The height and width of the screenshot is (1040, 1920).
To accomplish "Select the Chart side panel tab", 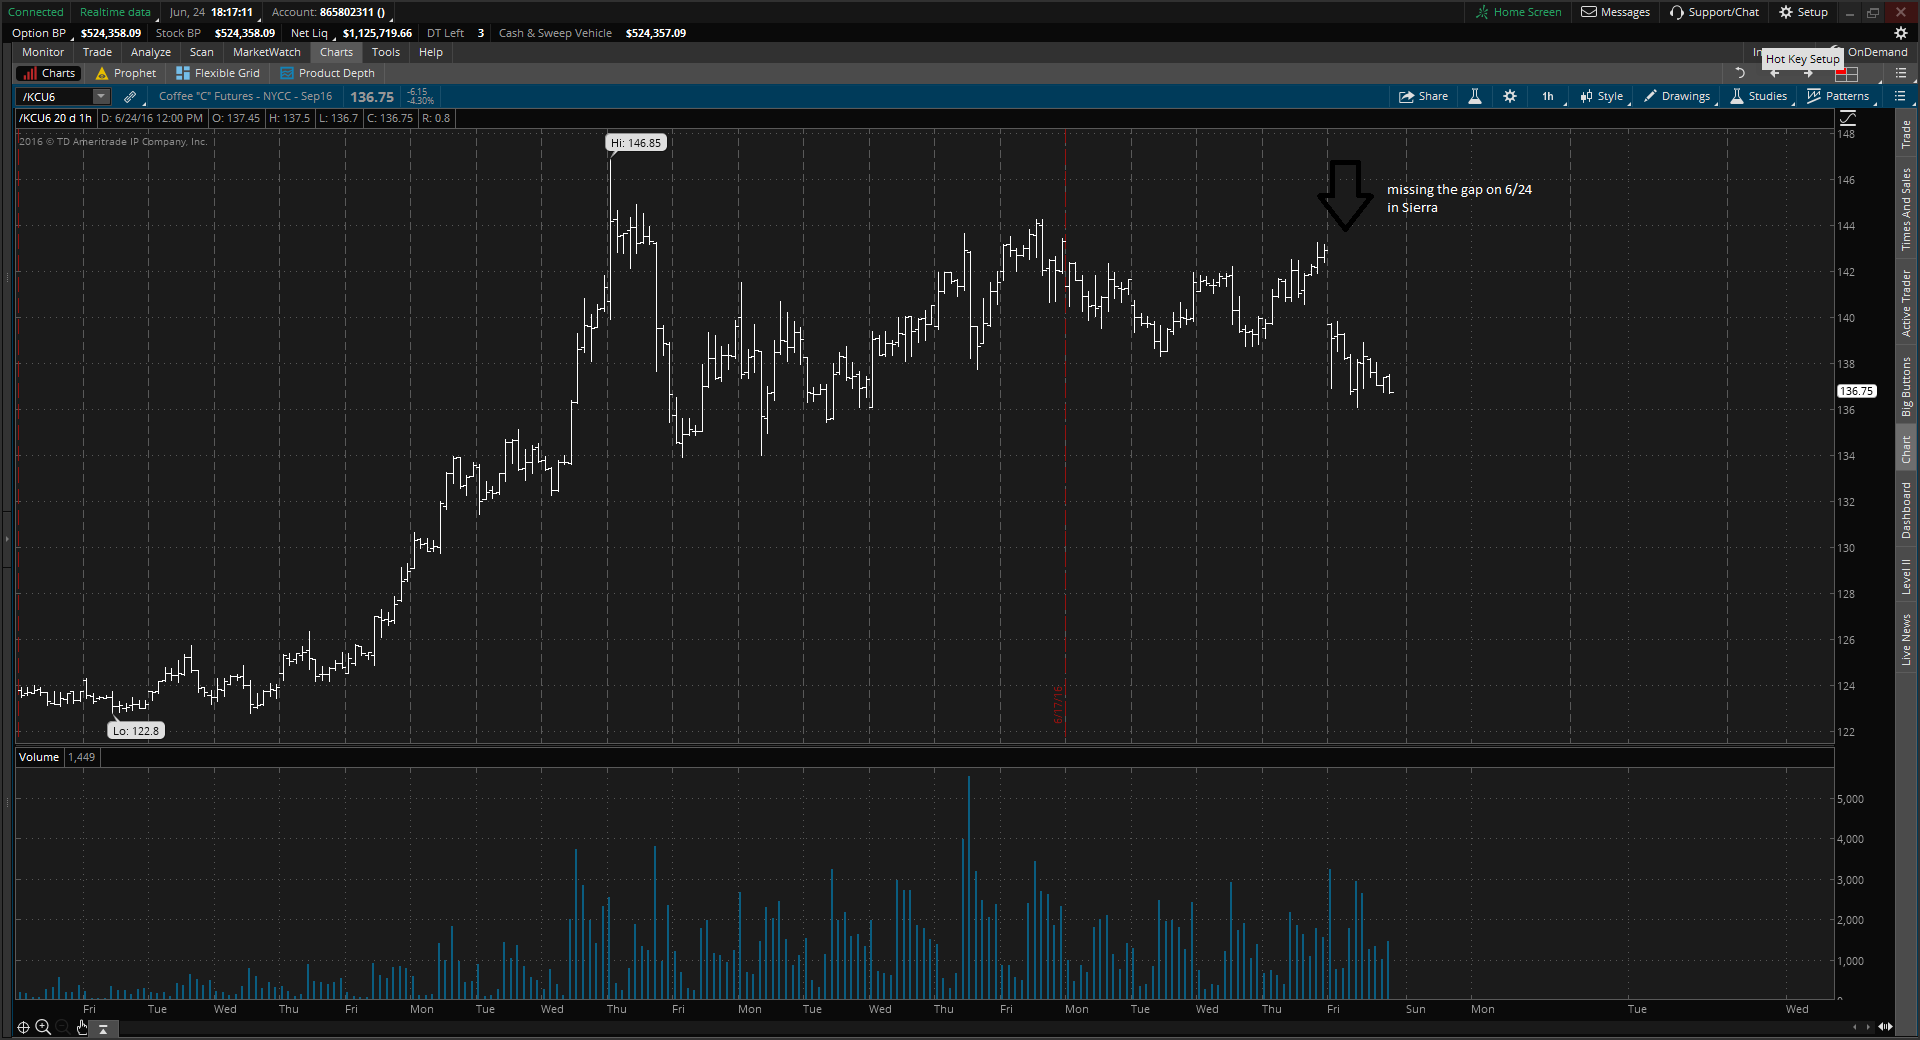I will [1907, 450].
